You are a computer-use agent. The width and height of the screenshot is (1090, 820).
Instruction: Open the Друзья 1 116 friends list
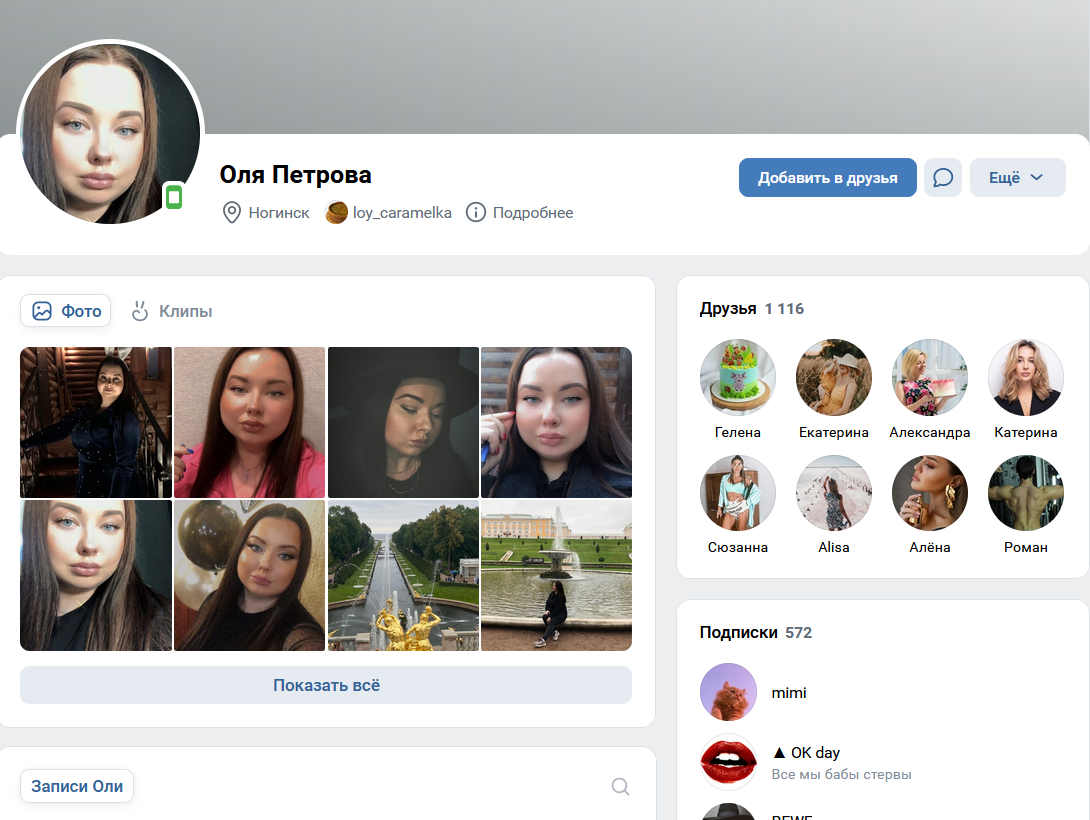(x=751, y=309)
